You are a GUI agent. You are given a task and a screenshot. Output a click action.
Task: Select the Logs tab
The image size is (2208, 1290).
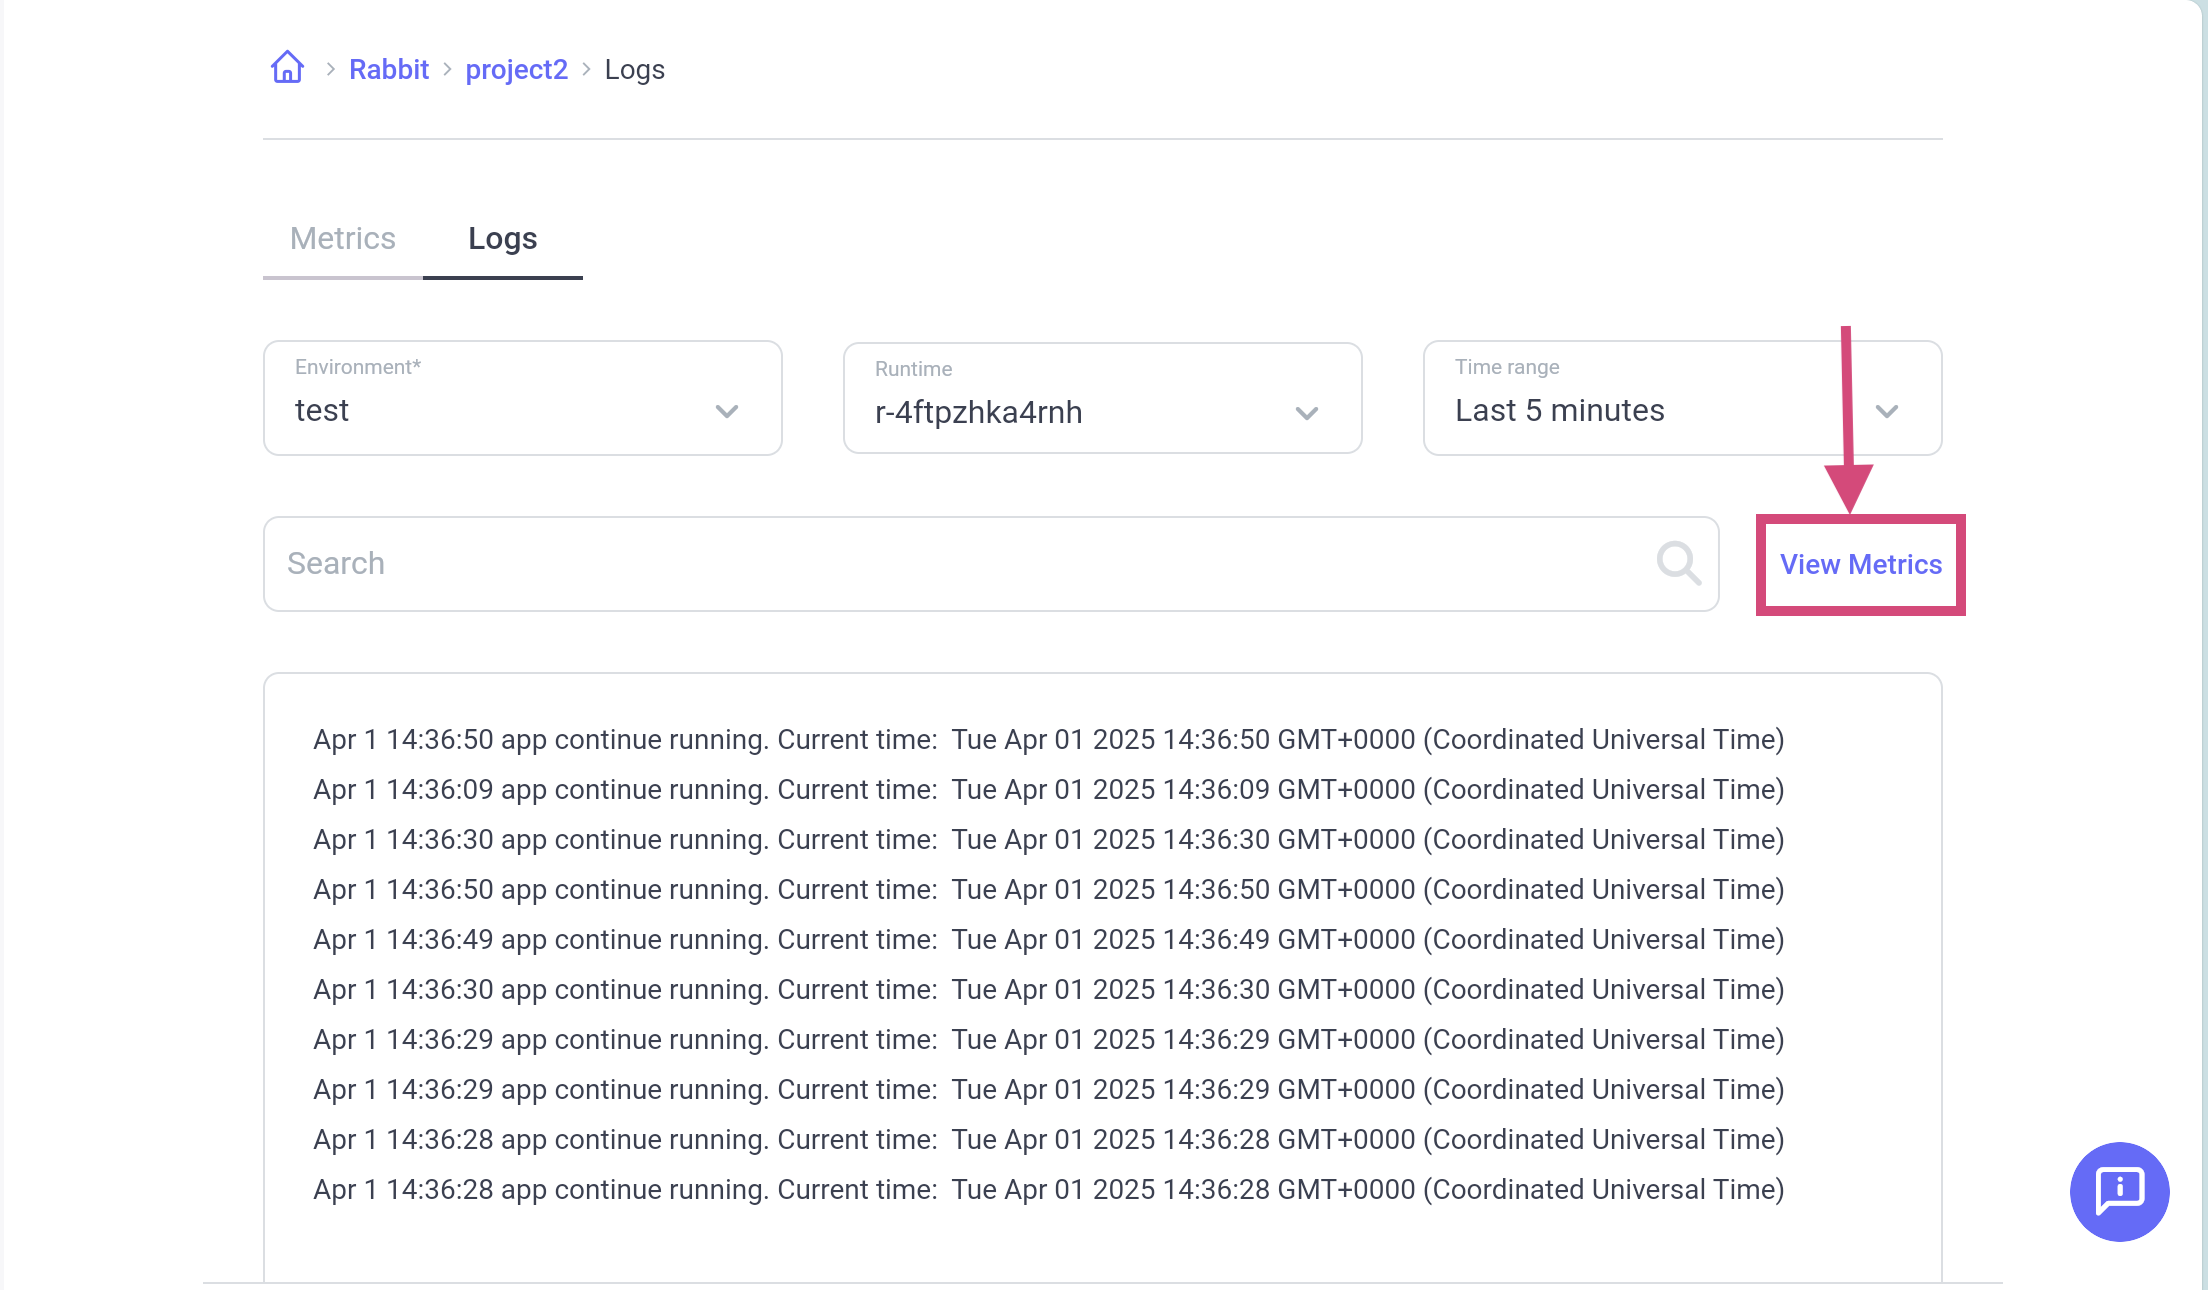click(x=502, y=238)
